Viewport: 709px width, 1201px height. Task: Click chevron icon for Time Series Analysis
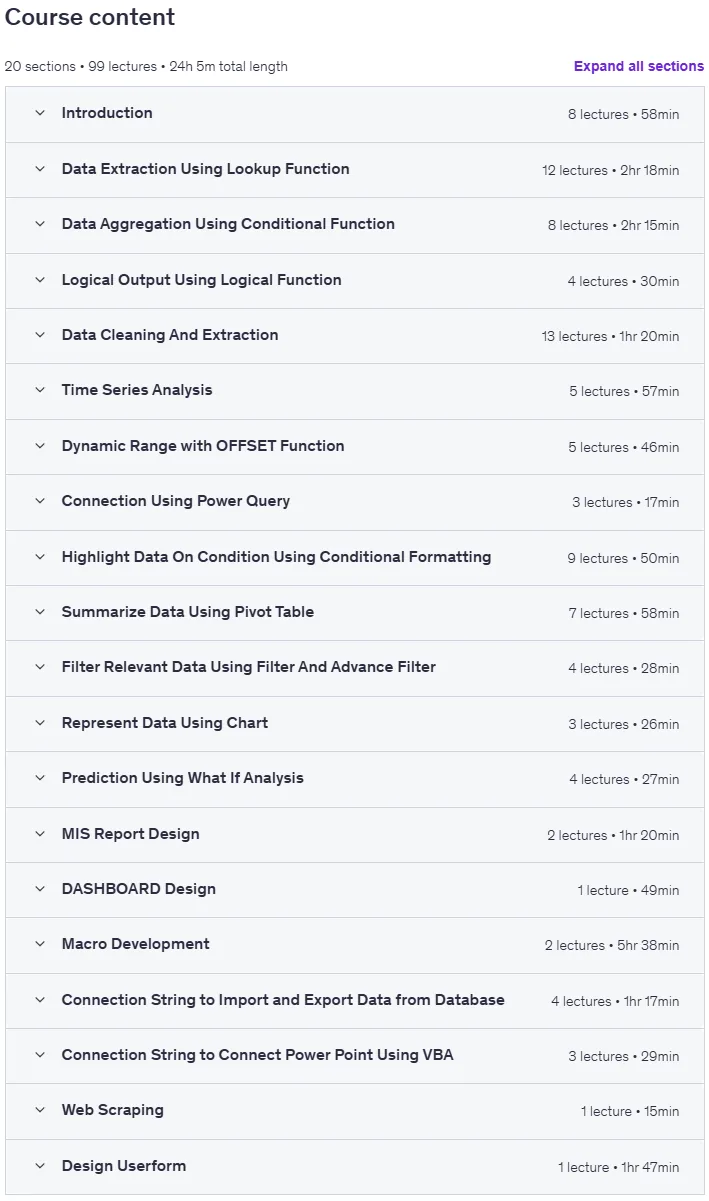pyautogui.click(x=40, y=390)
